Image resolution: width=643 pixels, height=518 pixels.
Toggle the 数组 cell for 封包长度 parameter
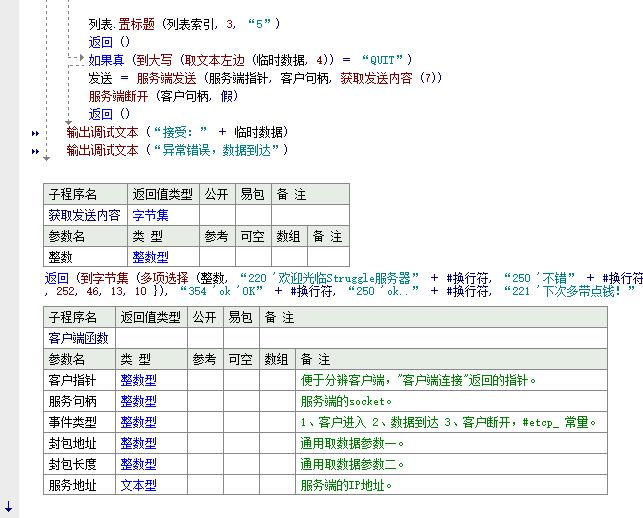point(277,464)
